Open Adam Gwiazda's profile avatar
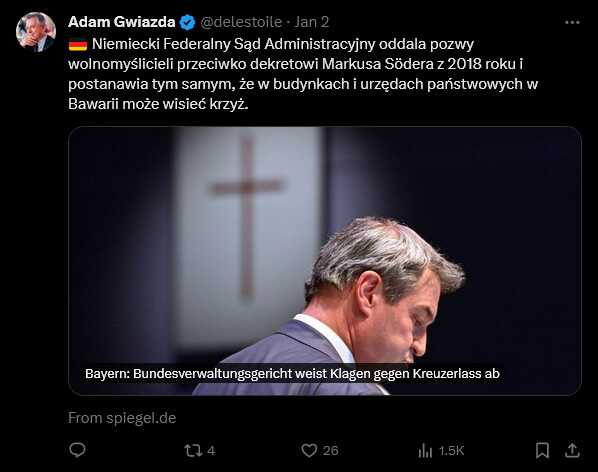Screen dimensions: 598x472 pyautogui.click(x=36, y=32)
